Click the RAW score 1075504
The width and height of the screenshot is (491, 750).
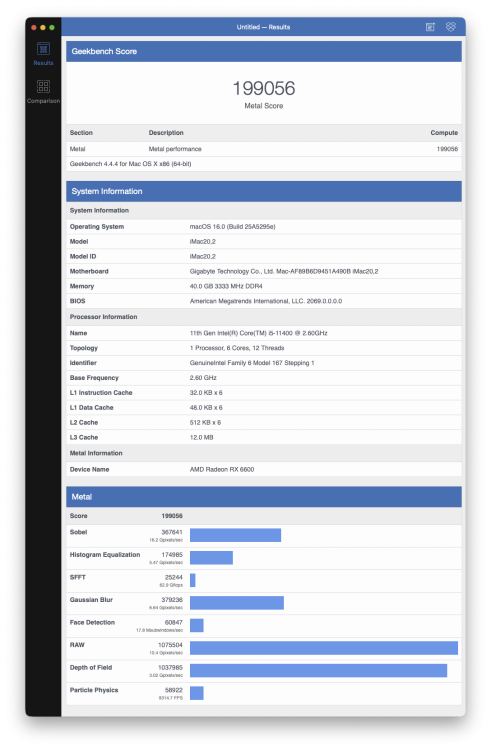click(171, 645)
